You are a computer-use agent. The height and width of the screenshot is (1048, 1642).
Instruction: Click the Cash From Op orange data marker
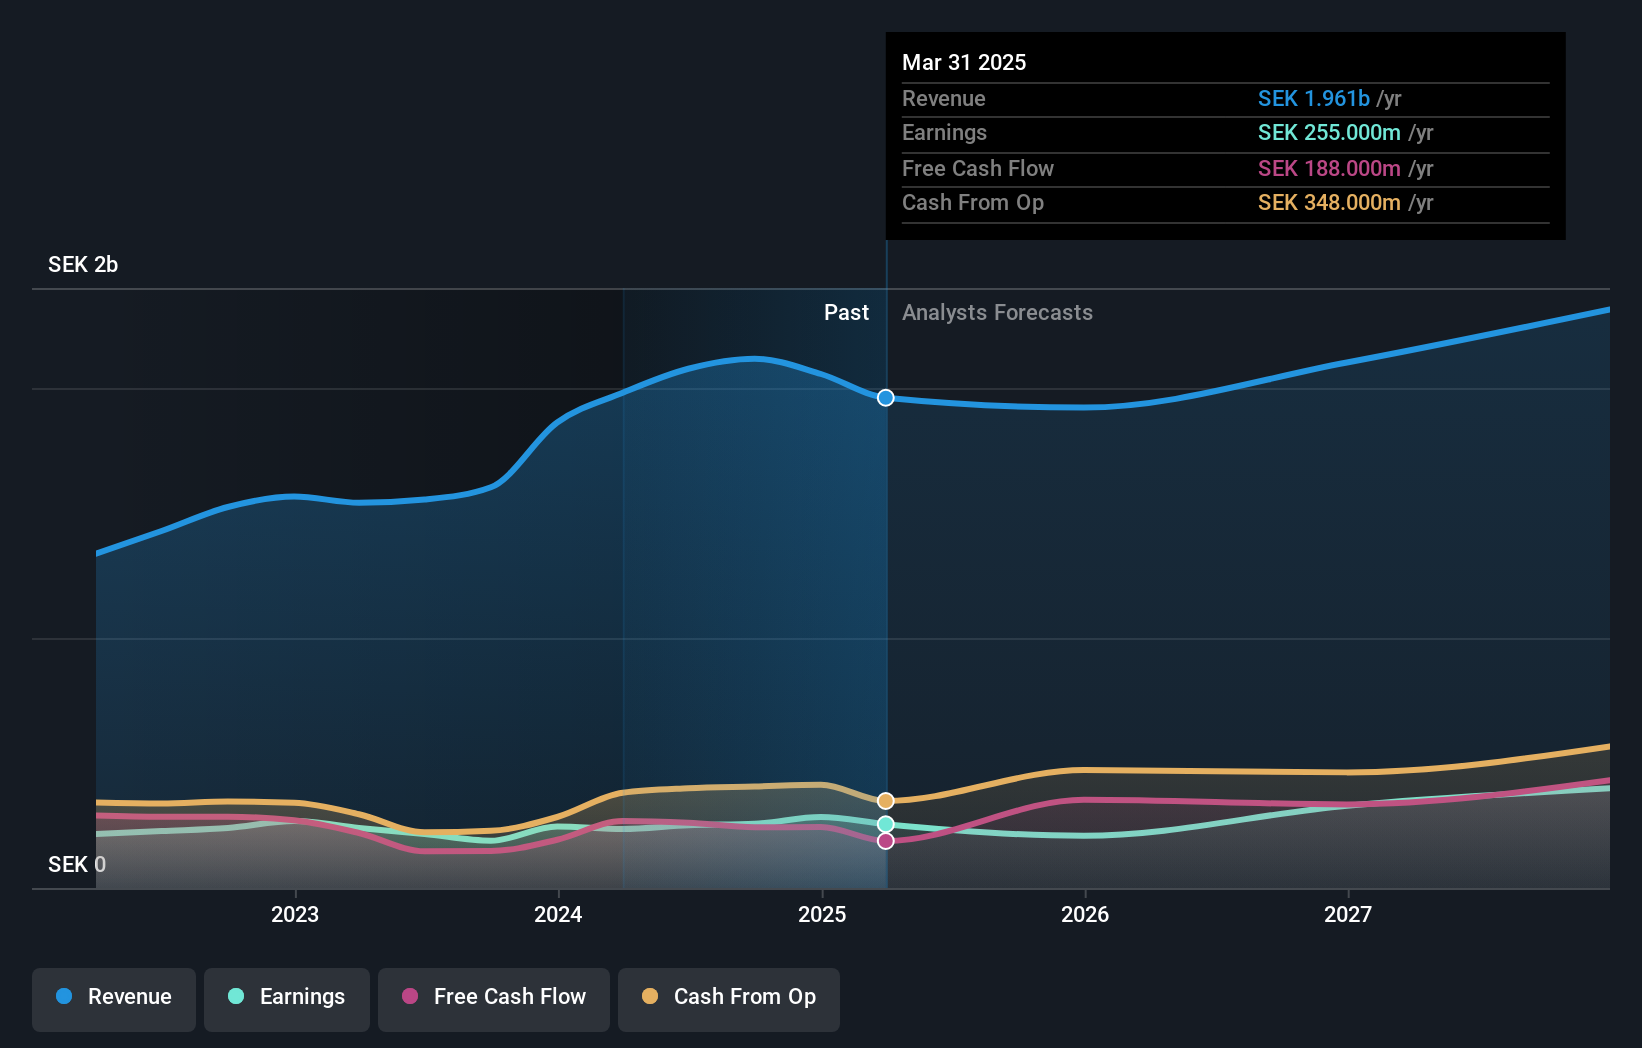coord(886,801)
